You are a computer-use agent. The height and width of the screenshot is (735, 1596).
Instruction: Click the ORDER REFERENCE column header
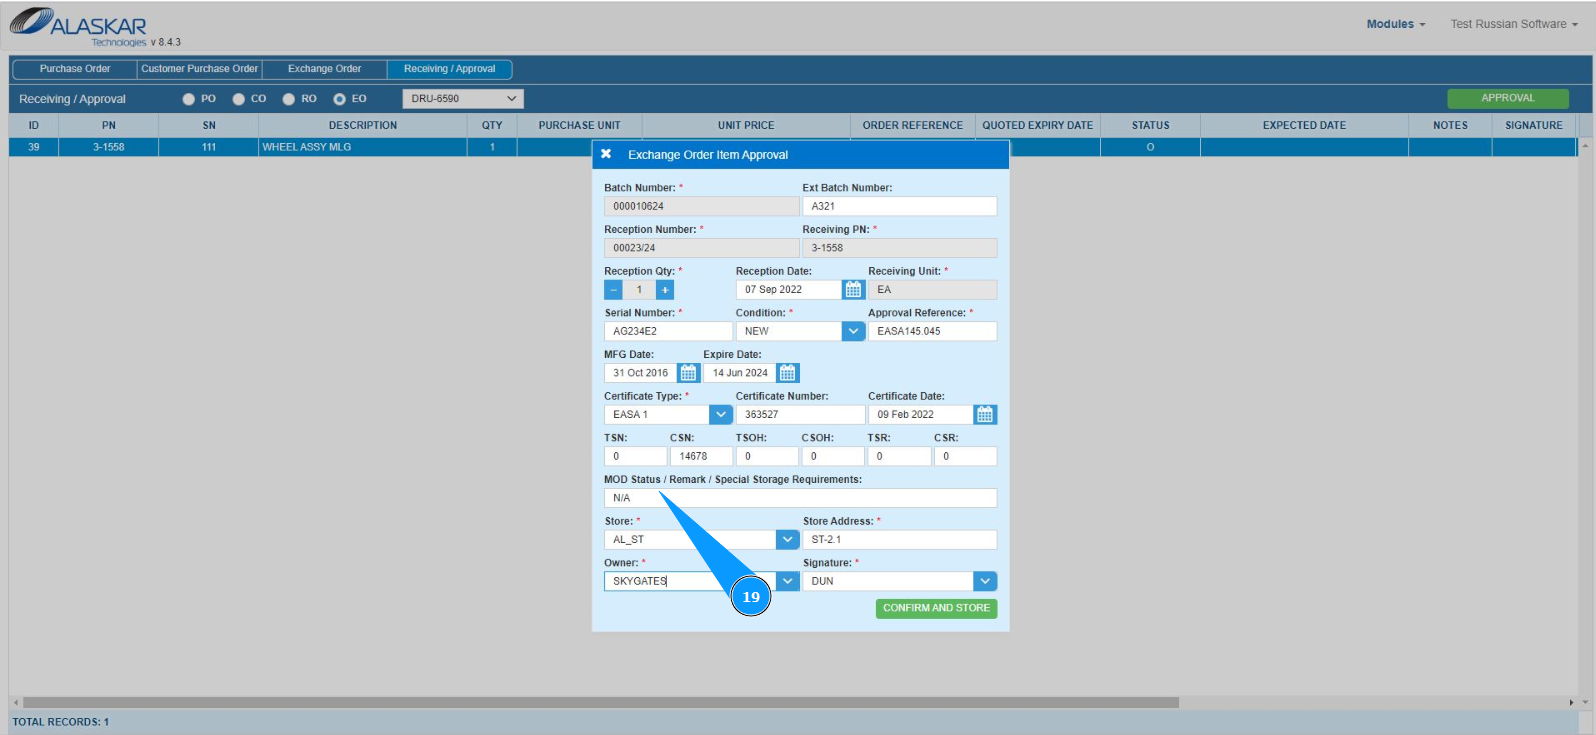click(913, 126)
